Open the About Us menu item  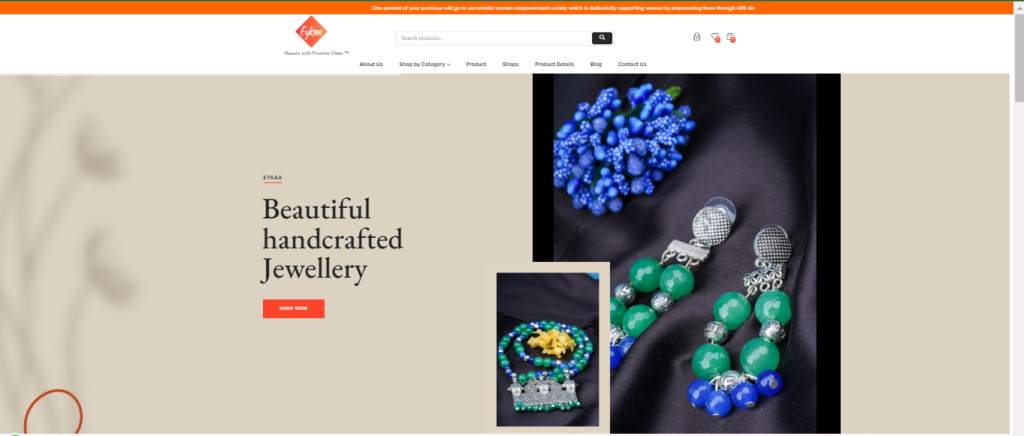(x=371, y=64)
